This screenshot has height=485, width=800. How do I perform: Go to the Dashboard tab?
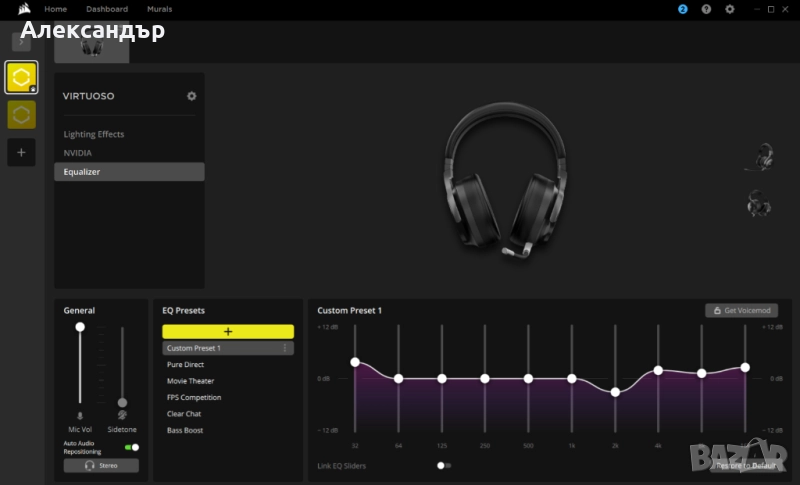point(107,9)
